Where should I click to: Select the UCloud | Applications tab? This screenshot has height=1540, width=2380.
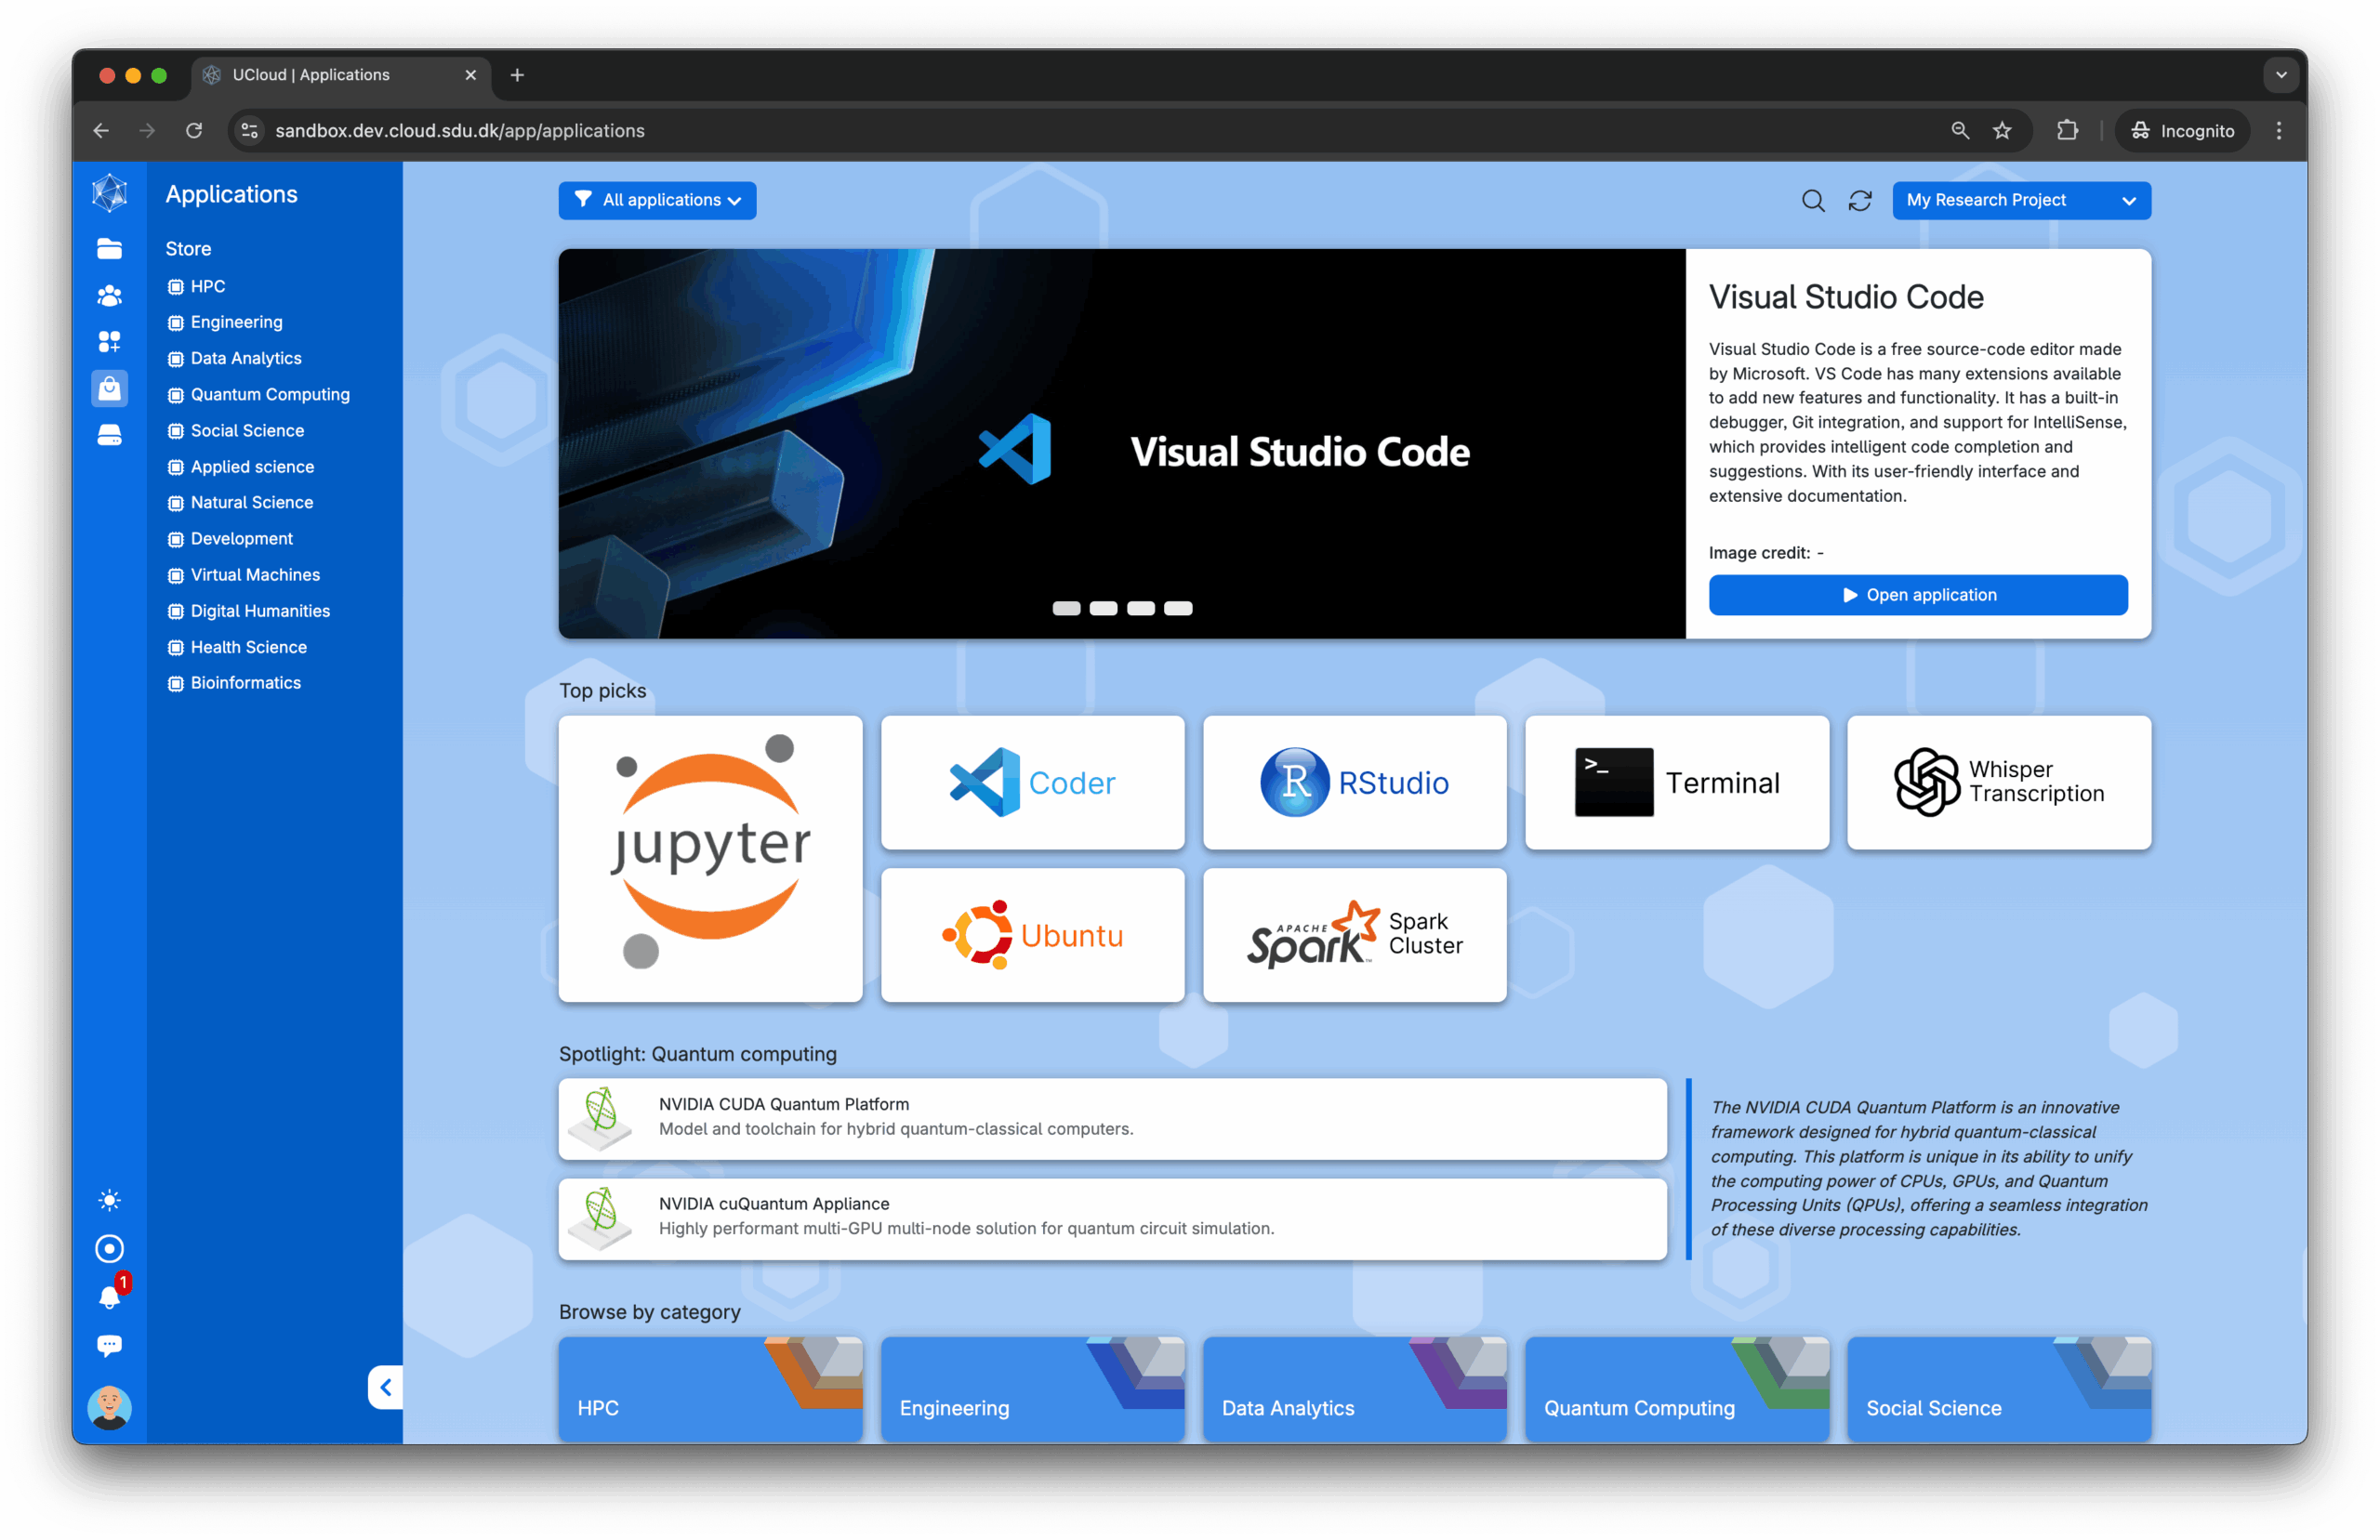coord(341,75)
